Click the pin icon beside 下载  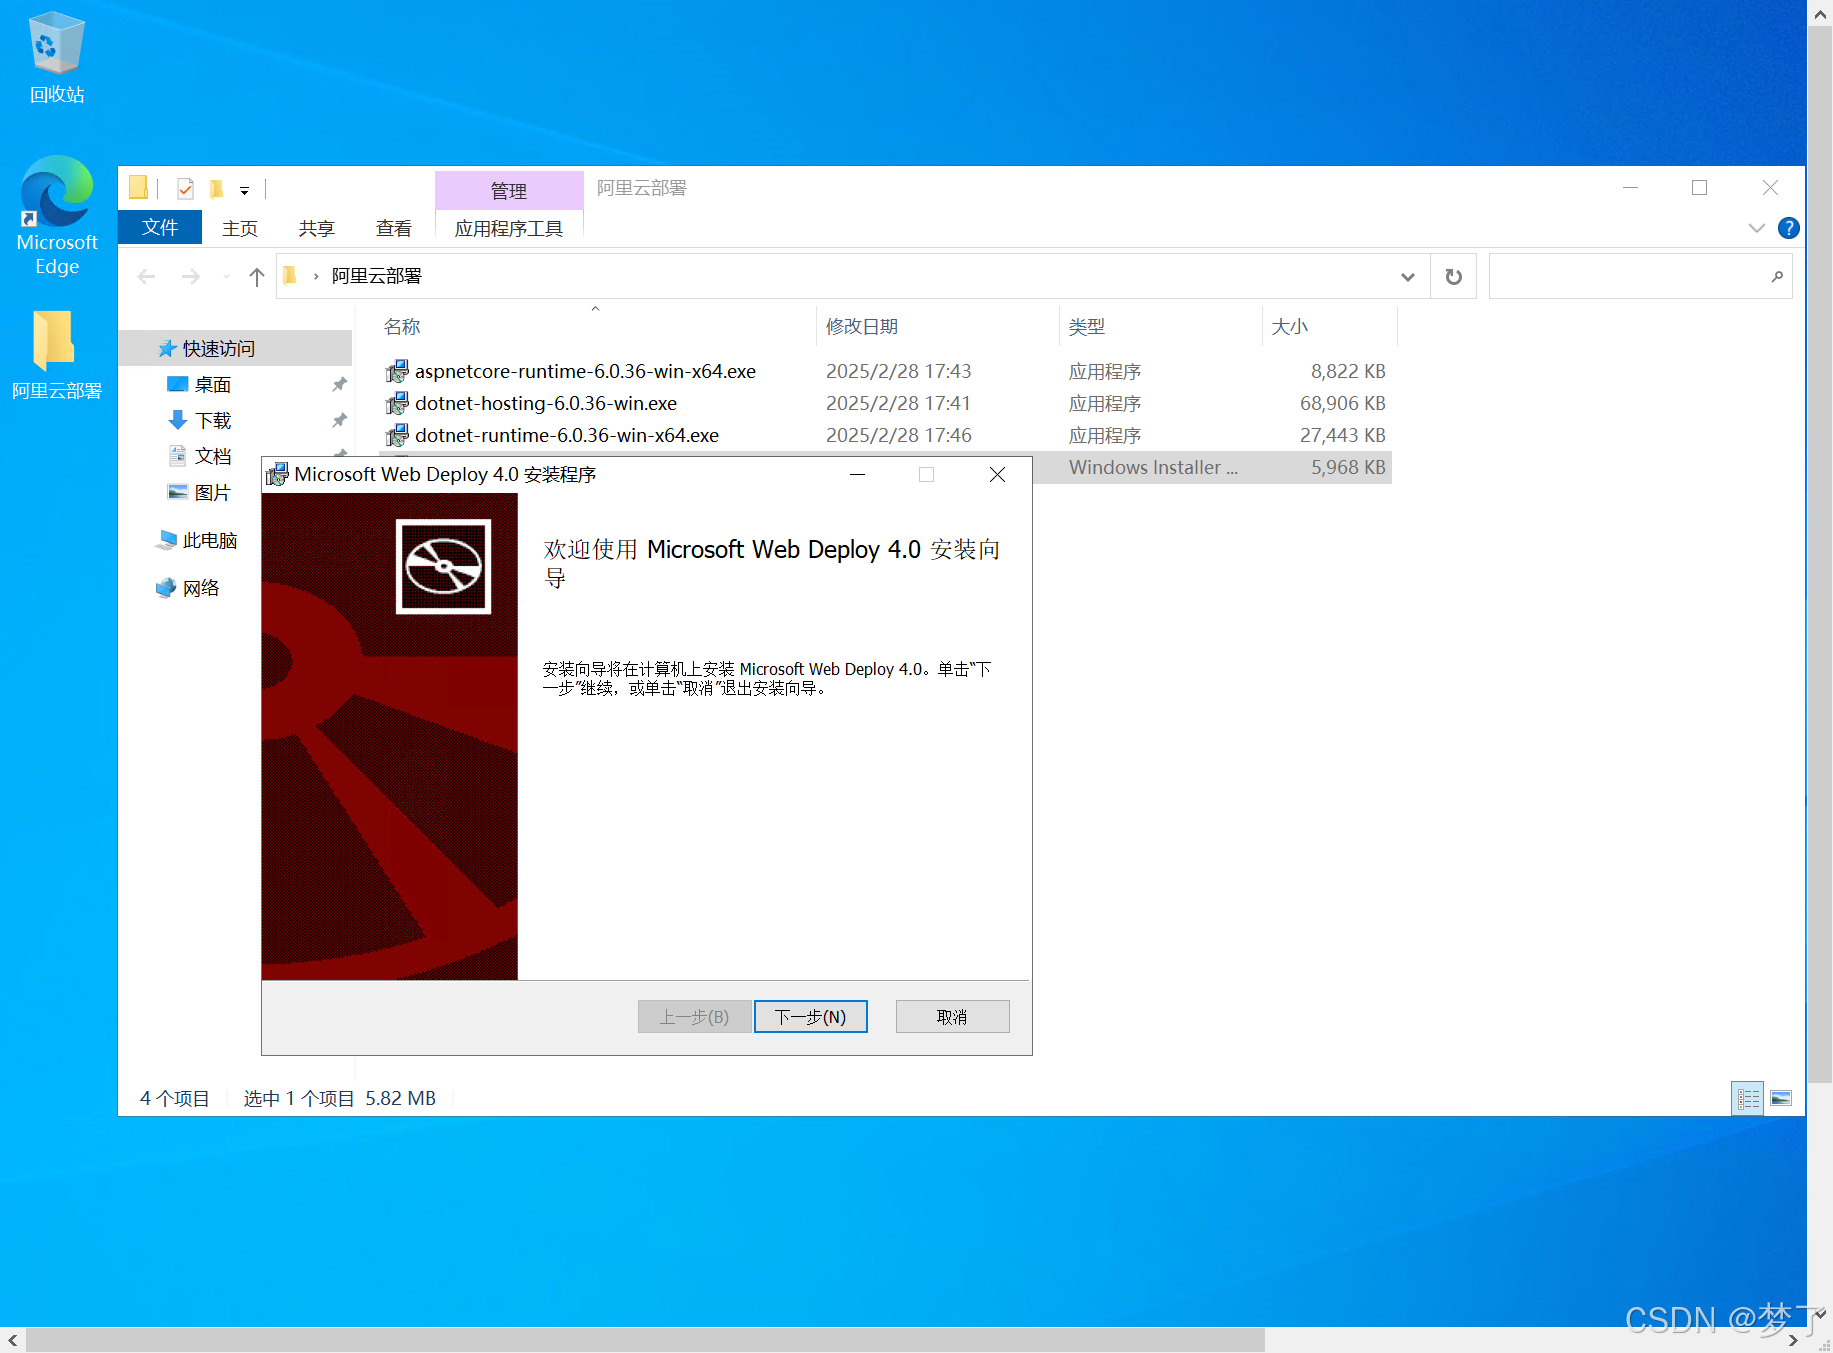(x=339, y=420)
